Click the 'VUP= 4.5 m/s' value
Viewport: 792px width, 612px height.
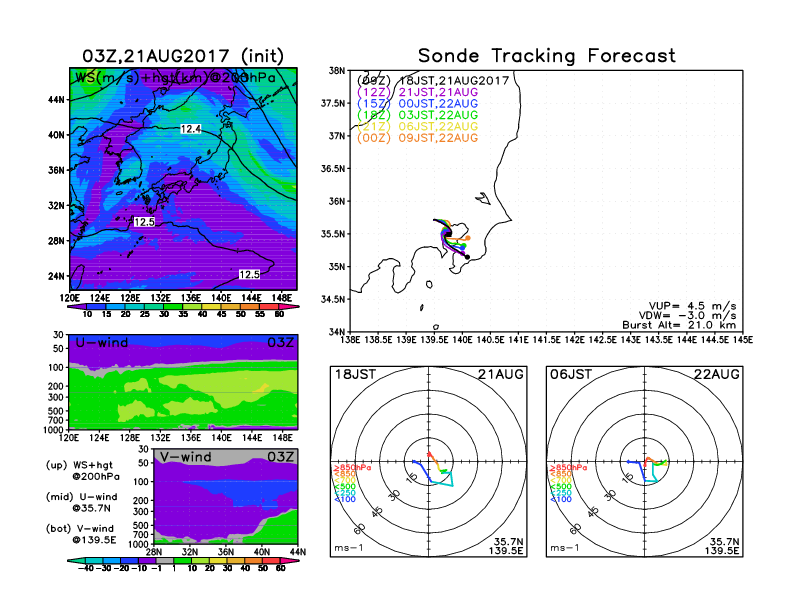point(692,306)
